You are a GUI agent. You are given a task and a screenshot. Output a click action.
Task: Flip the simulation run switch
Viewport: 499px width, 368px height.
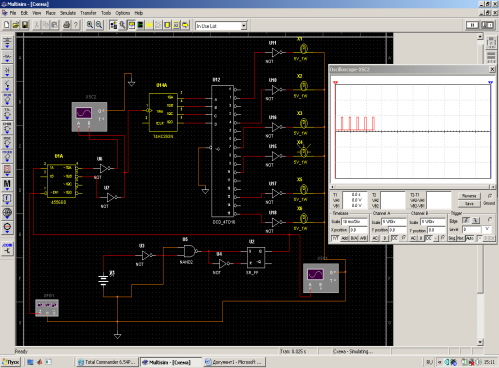click(x=488, y=25)
